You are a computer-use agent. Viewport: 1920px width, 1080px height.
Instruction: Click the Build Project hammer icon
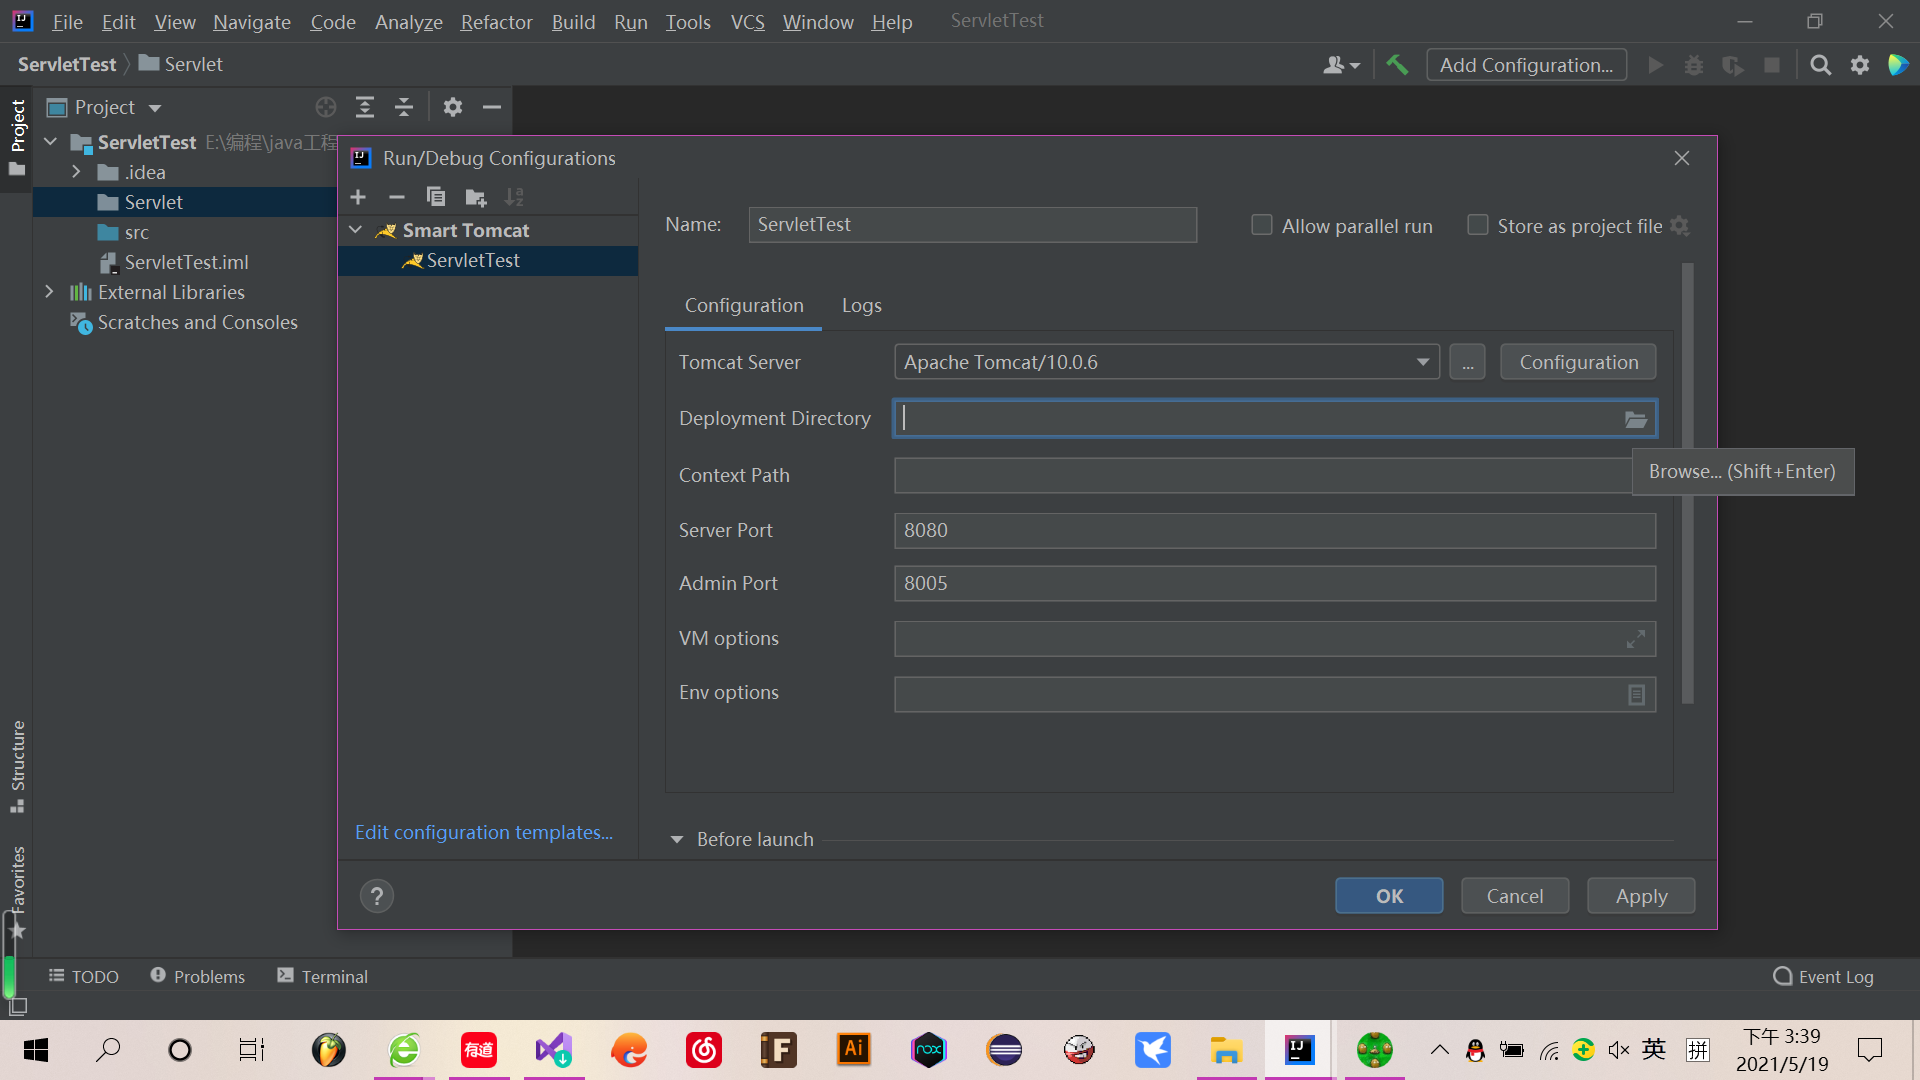tap(1397, 64)
